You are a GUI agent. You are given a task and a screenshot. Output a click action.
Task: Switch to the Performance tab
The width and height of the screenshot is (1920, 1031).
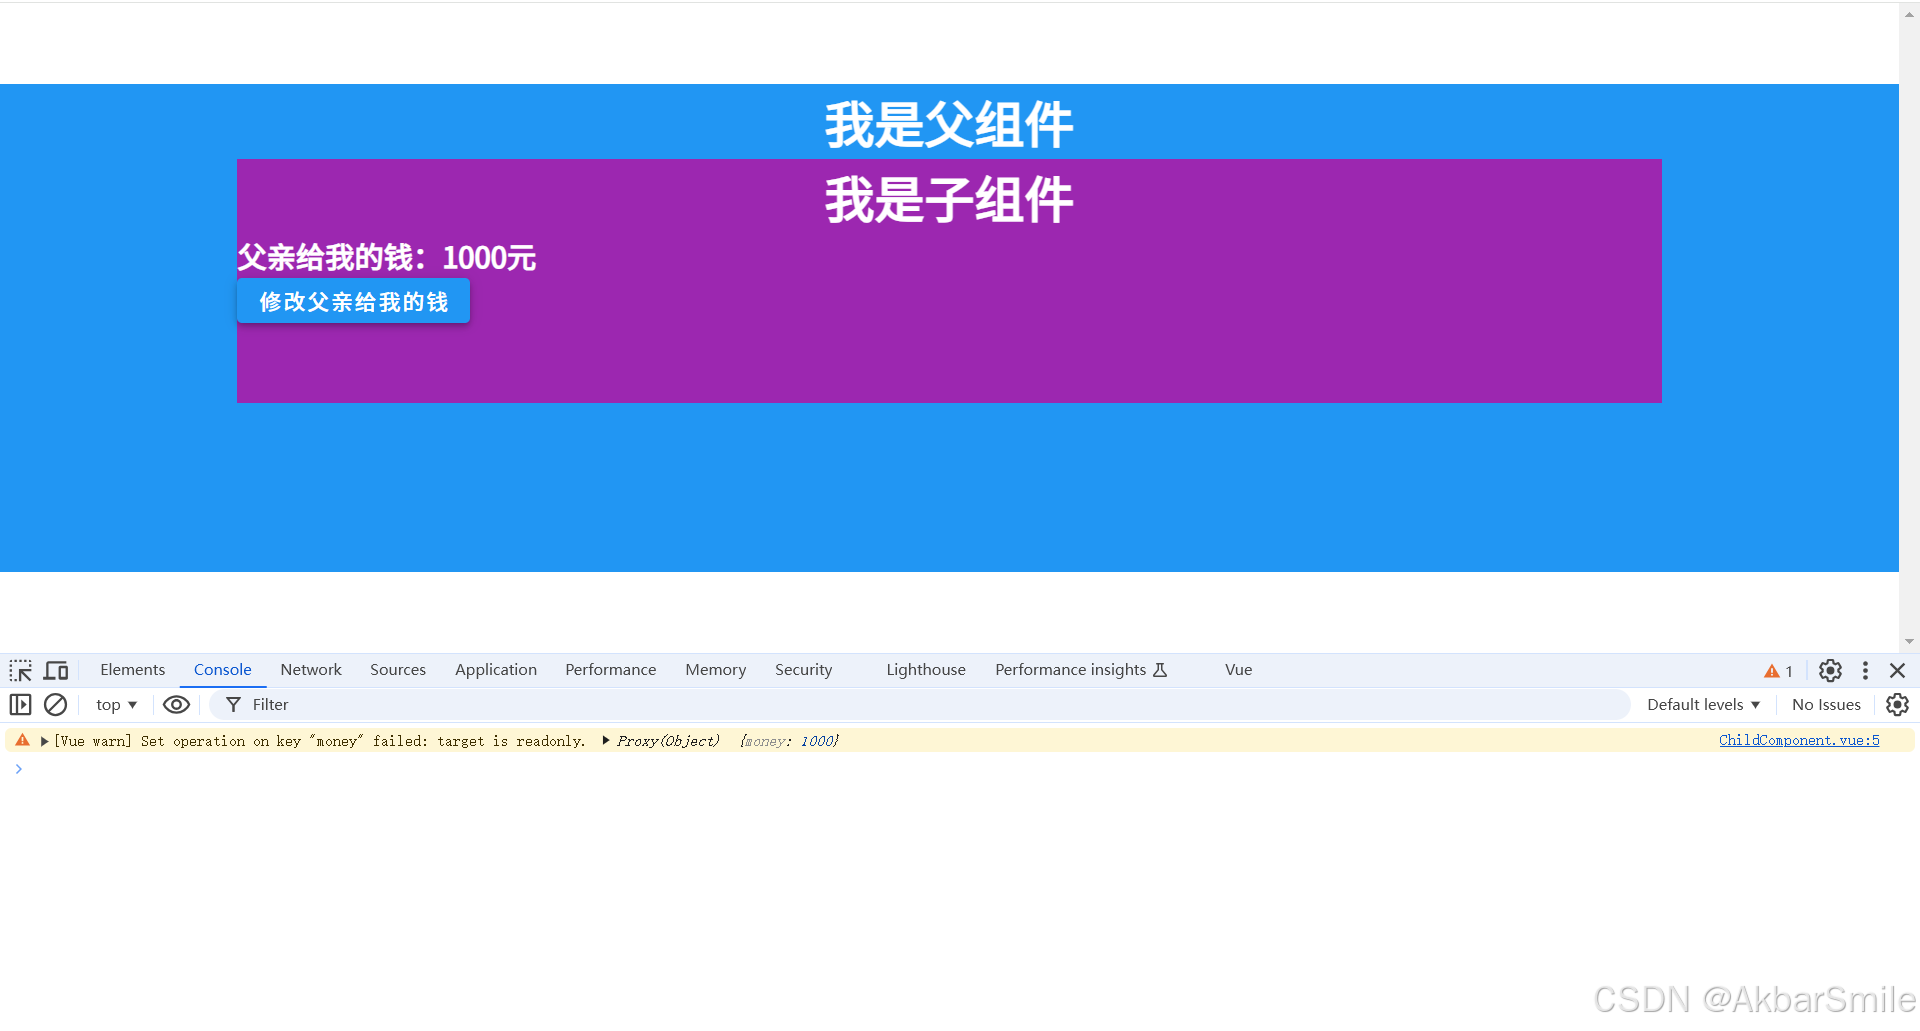611,670
